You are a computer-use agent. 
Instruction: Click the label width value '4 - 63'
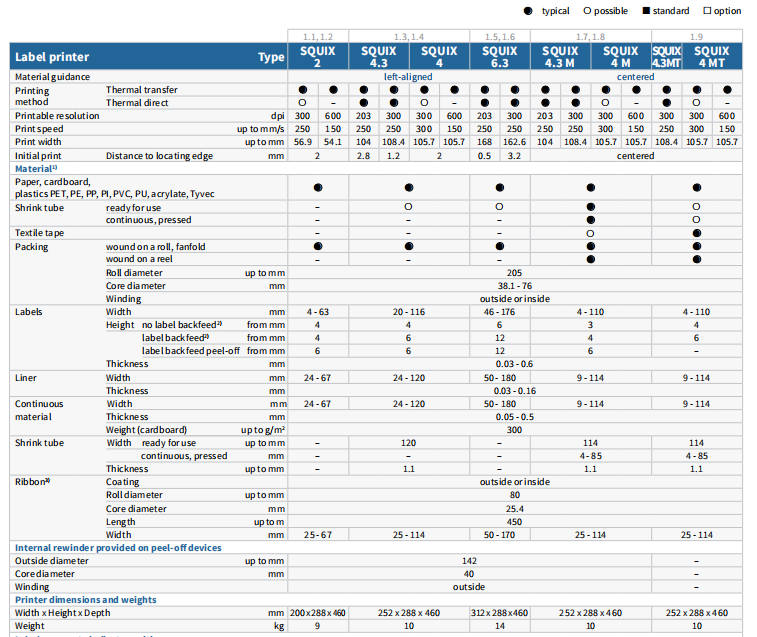coord(318,312)
